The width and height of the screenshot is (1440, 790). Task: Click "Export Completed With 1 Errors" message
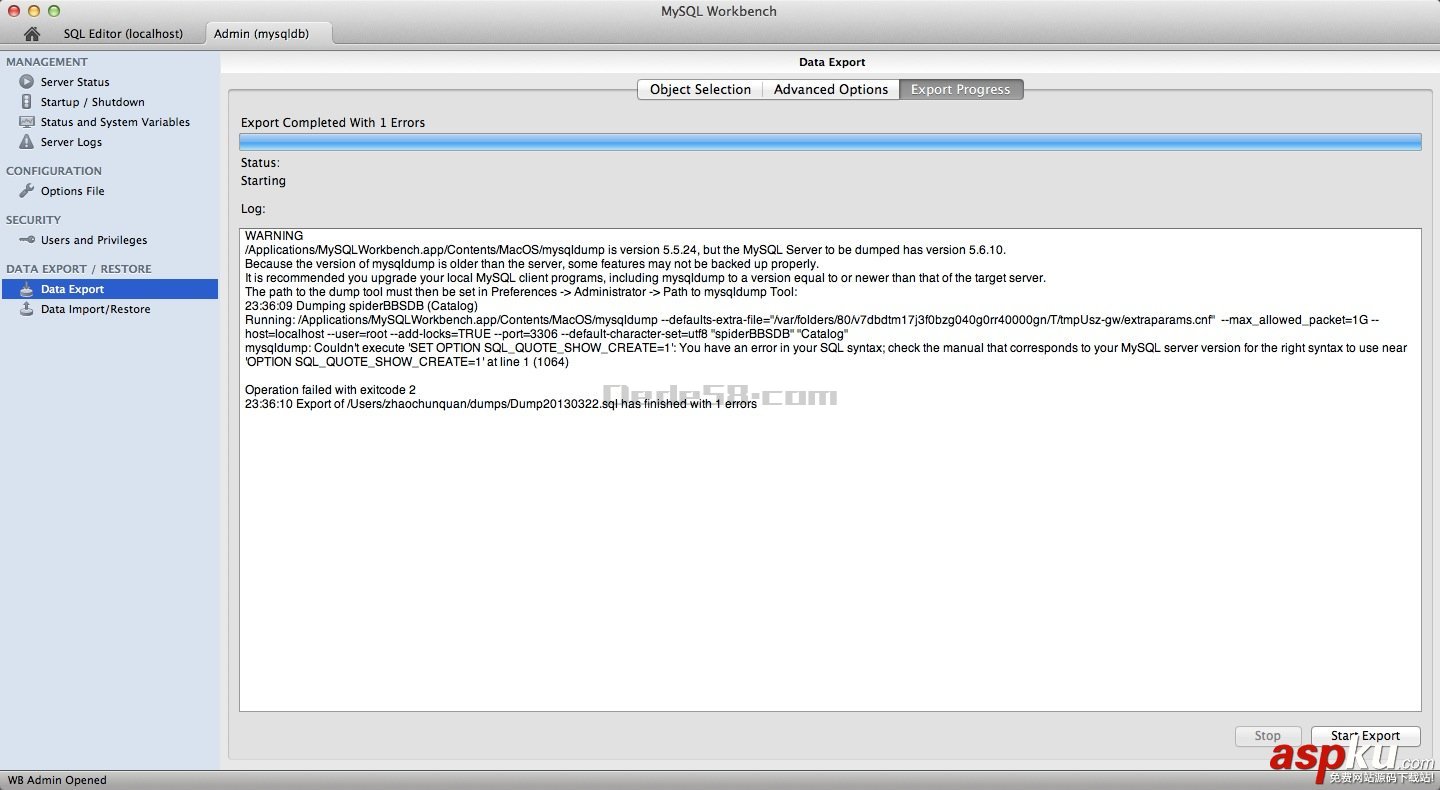coord(333,123)
